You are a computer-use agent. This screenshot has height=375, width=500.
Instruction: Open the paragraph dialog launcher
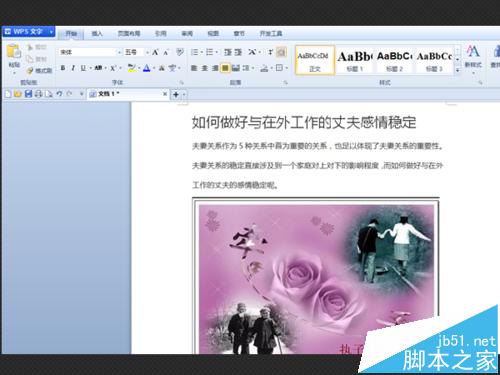coord(286,82)
